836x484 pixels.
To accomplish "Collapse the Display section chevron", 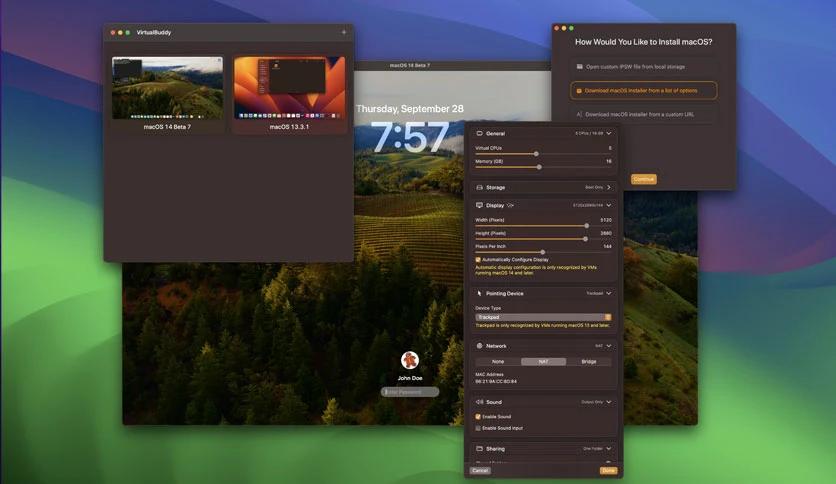I will coord(608,205).
